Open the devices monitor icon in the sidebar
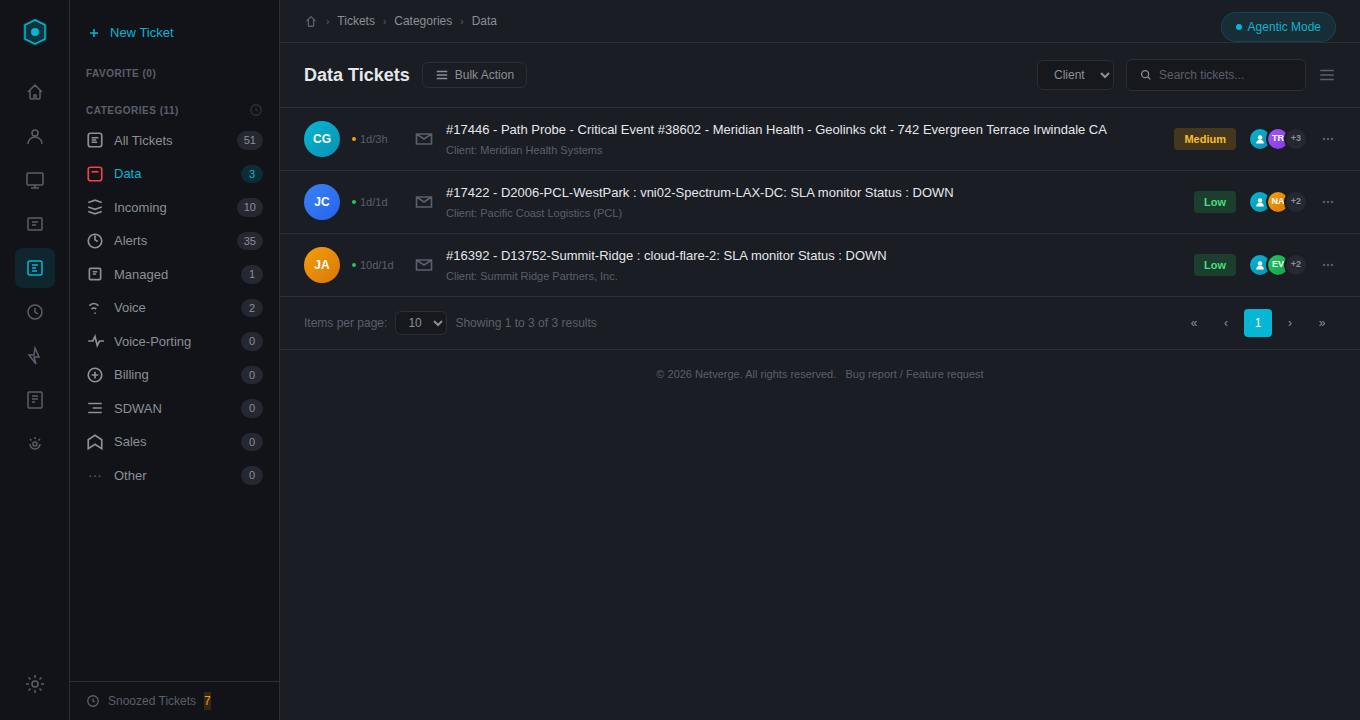The image size is (1360, 720). pyautogui.click(x=34, y=179)
